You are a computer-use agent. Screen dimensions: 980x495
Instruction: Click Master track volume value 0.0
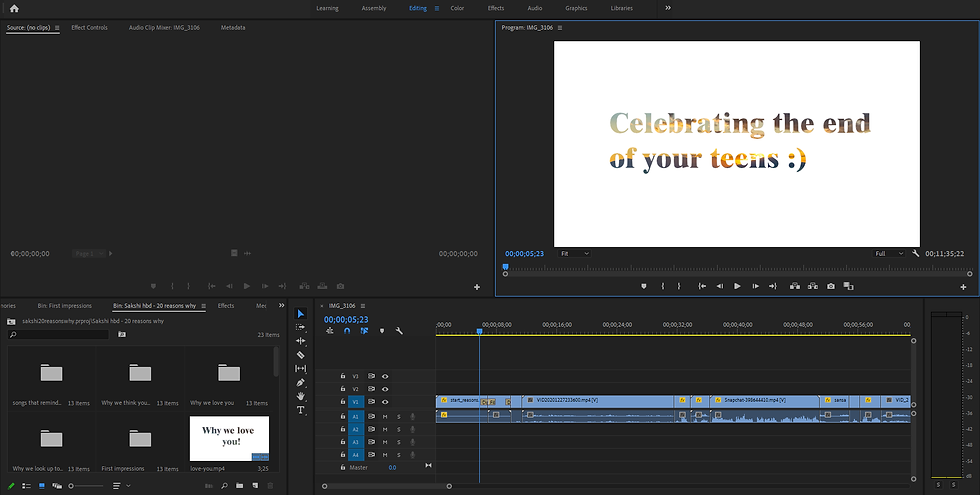(392, 468)
